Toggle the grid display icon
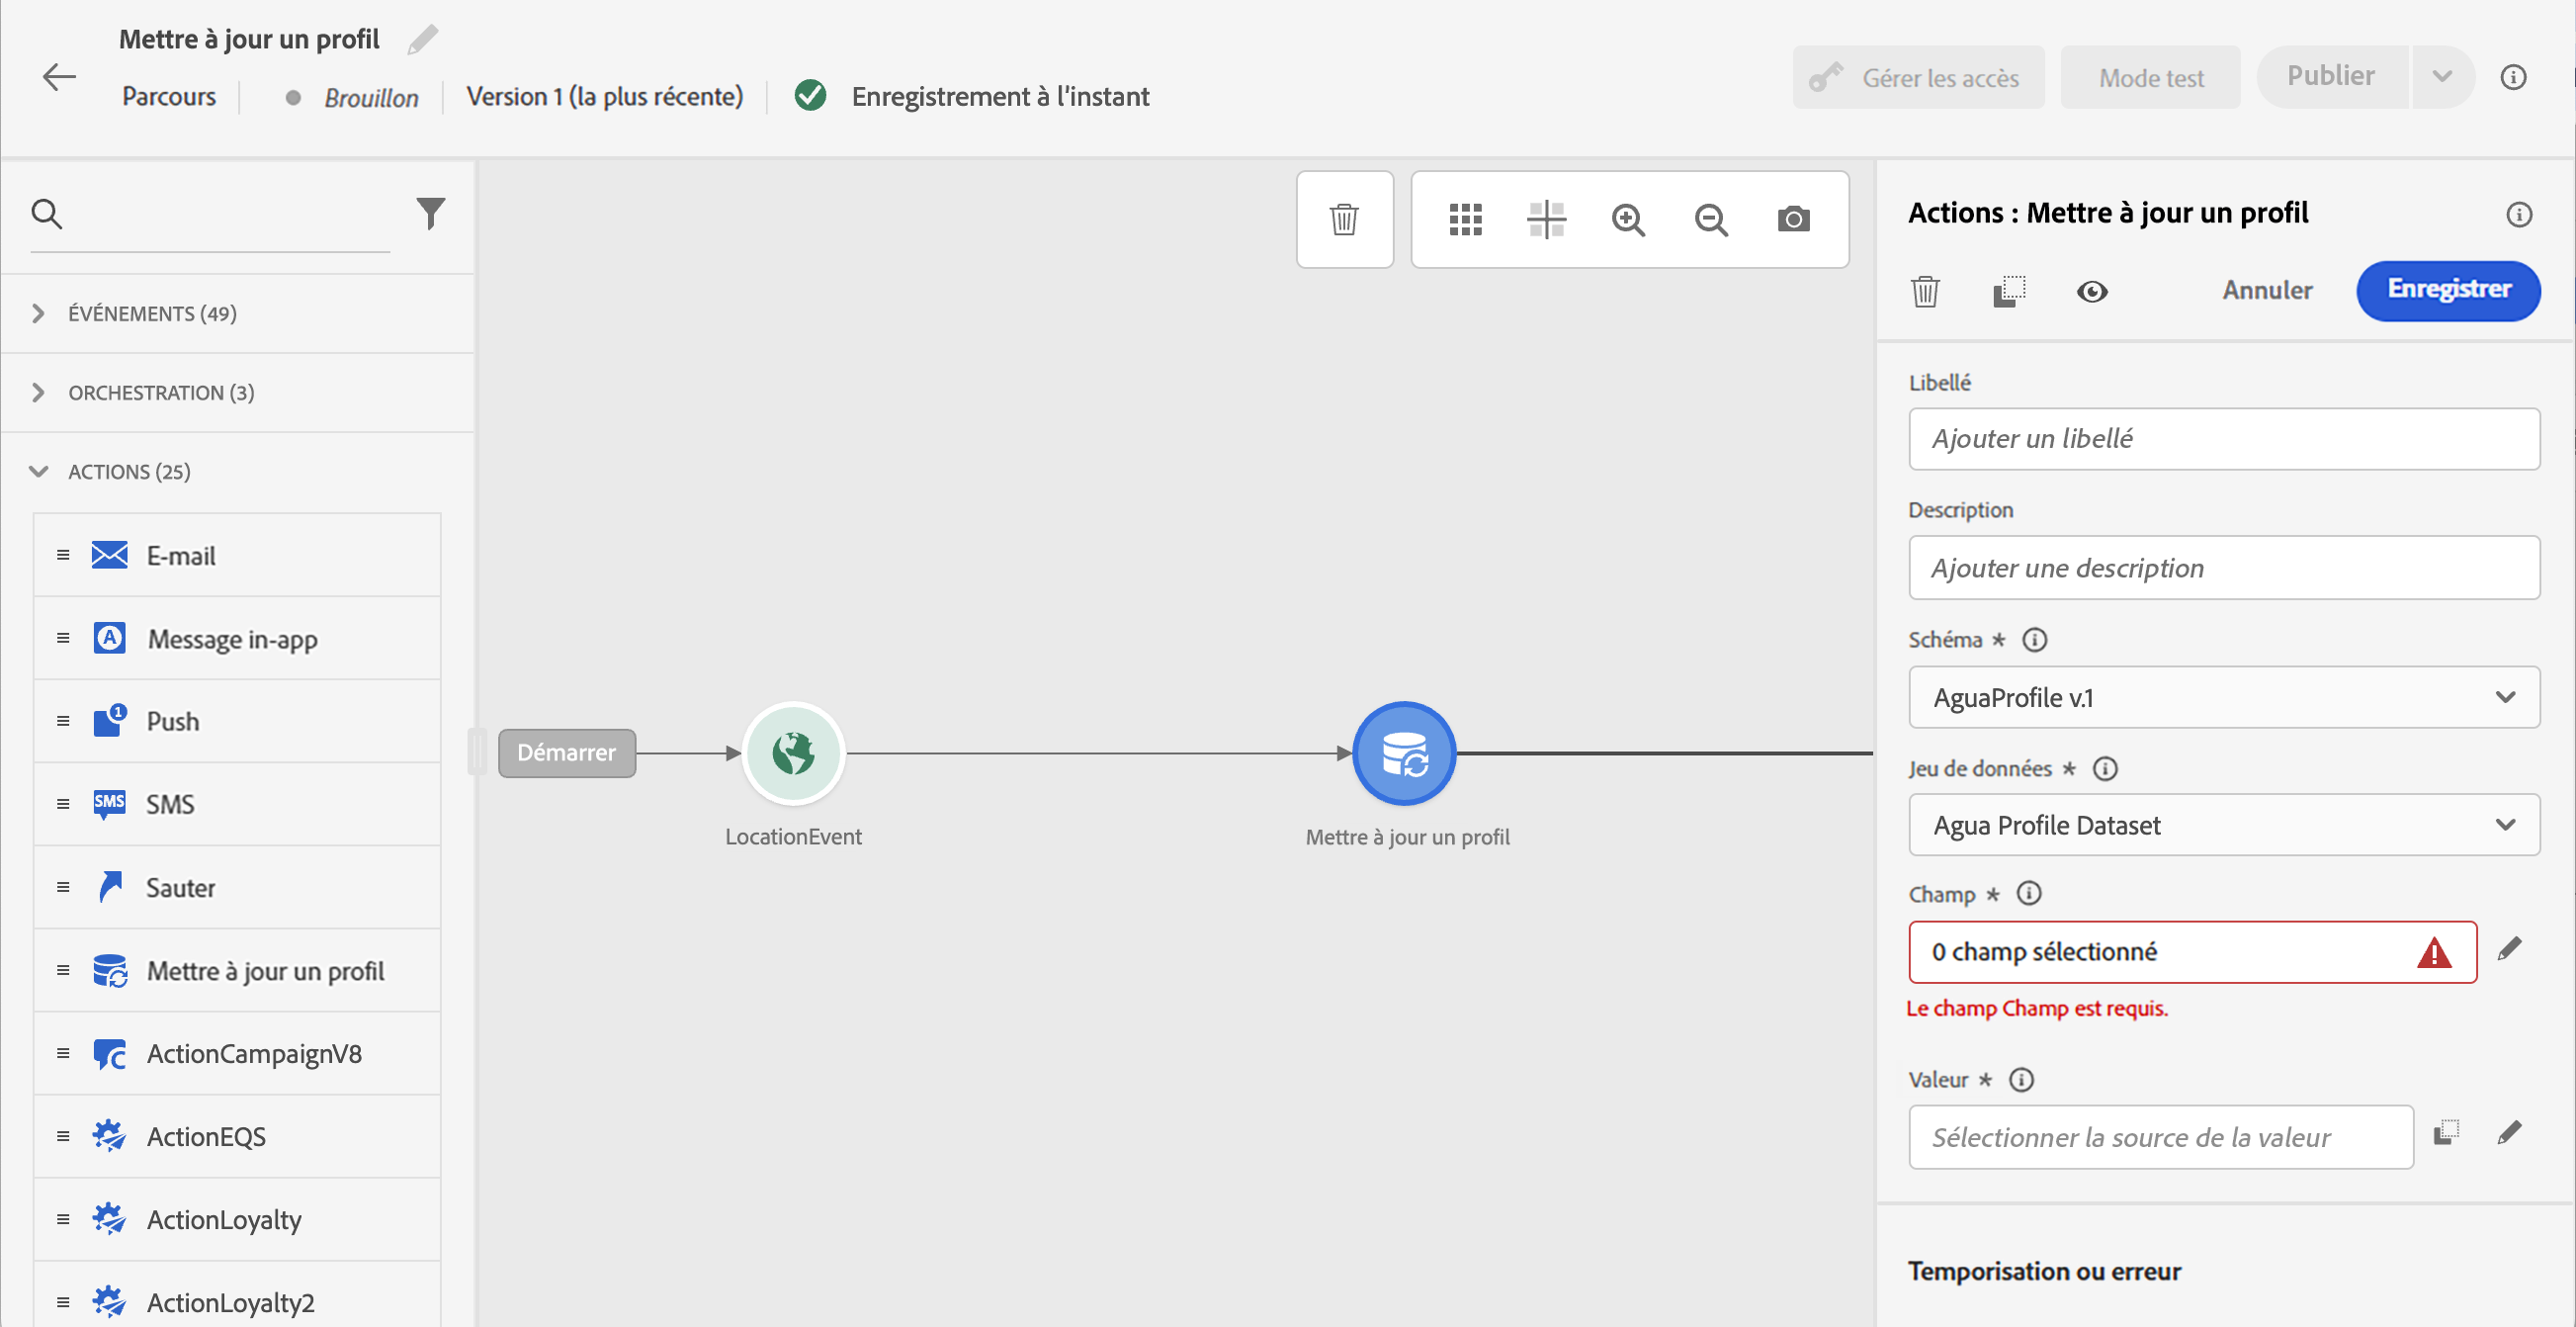 pos(1465,219)
